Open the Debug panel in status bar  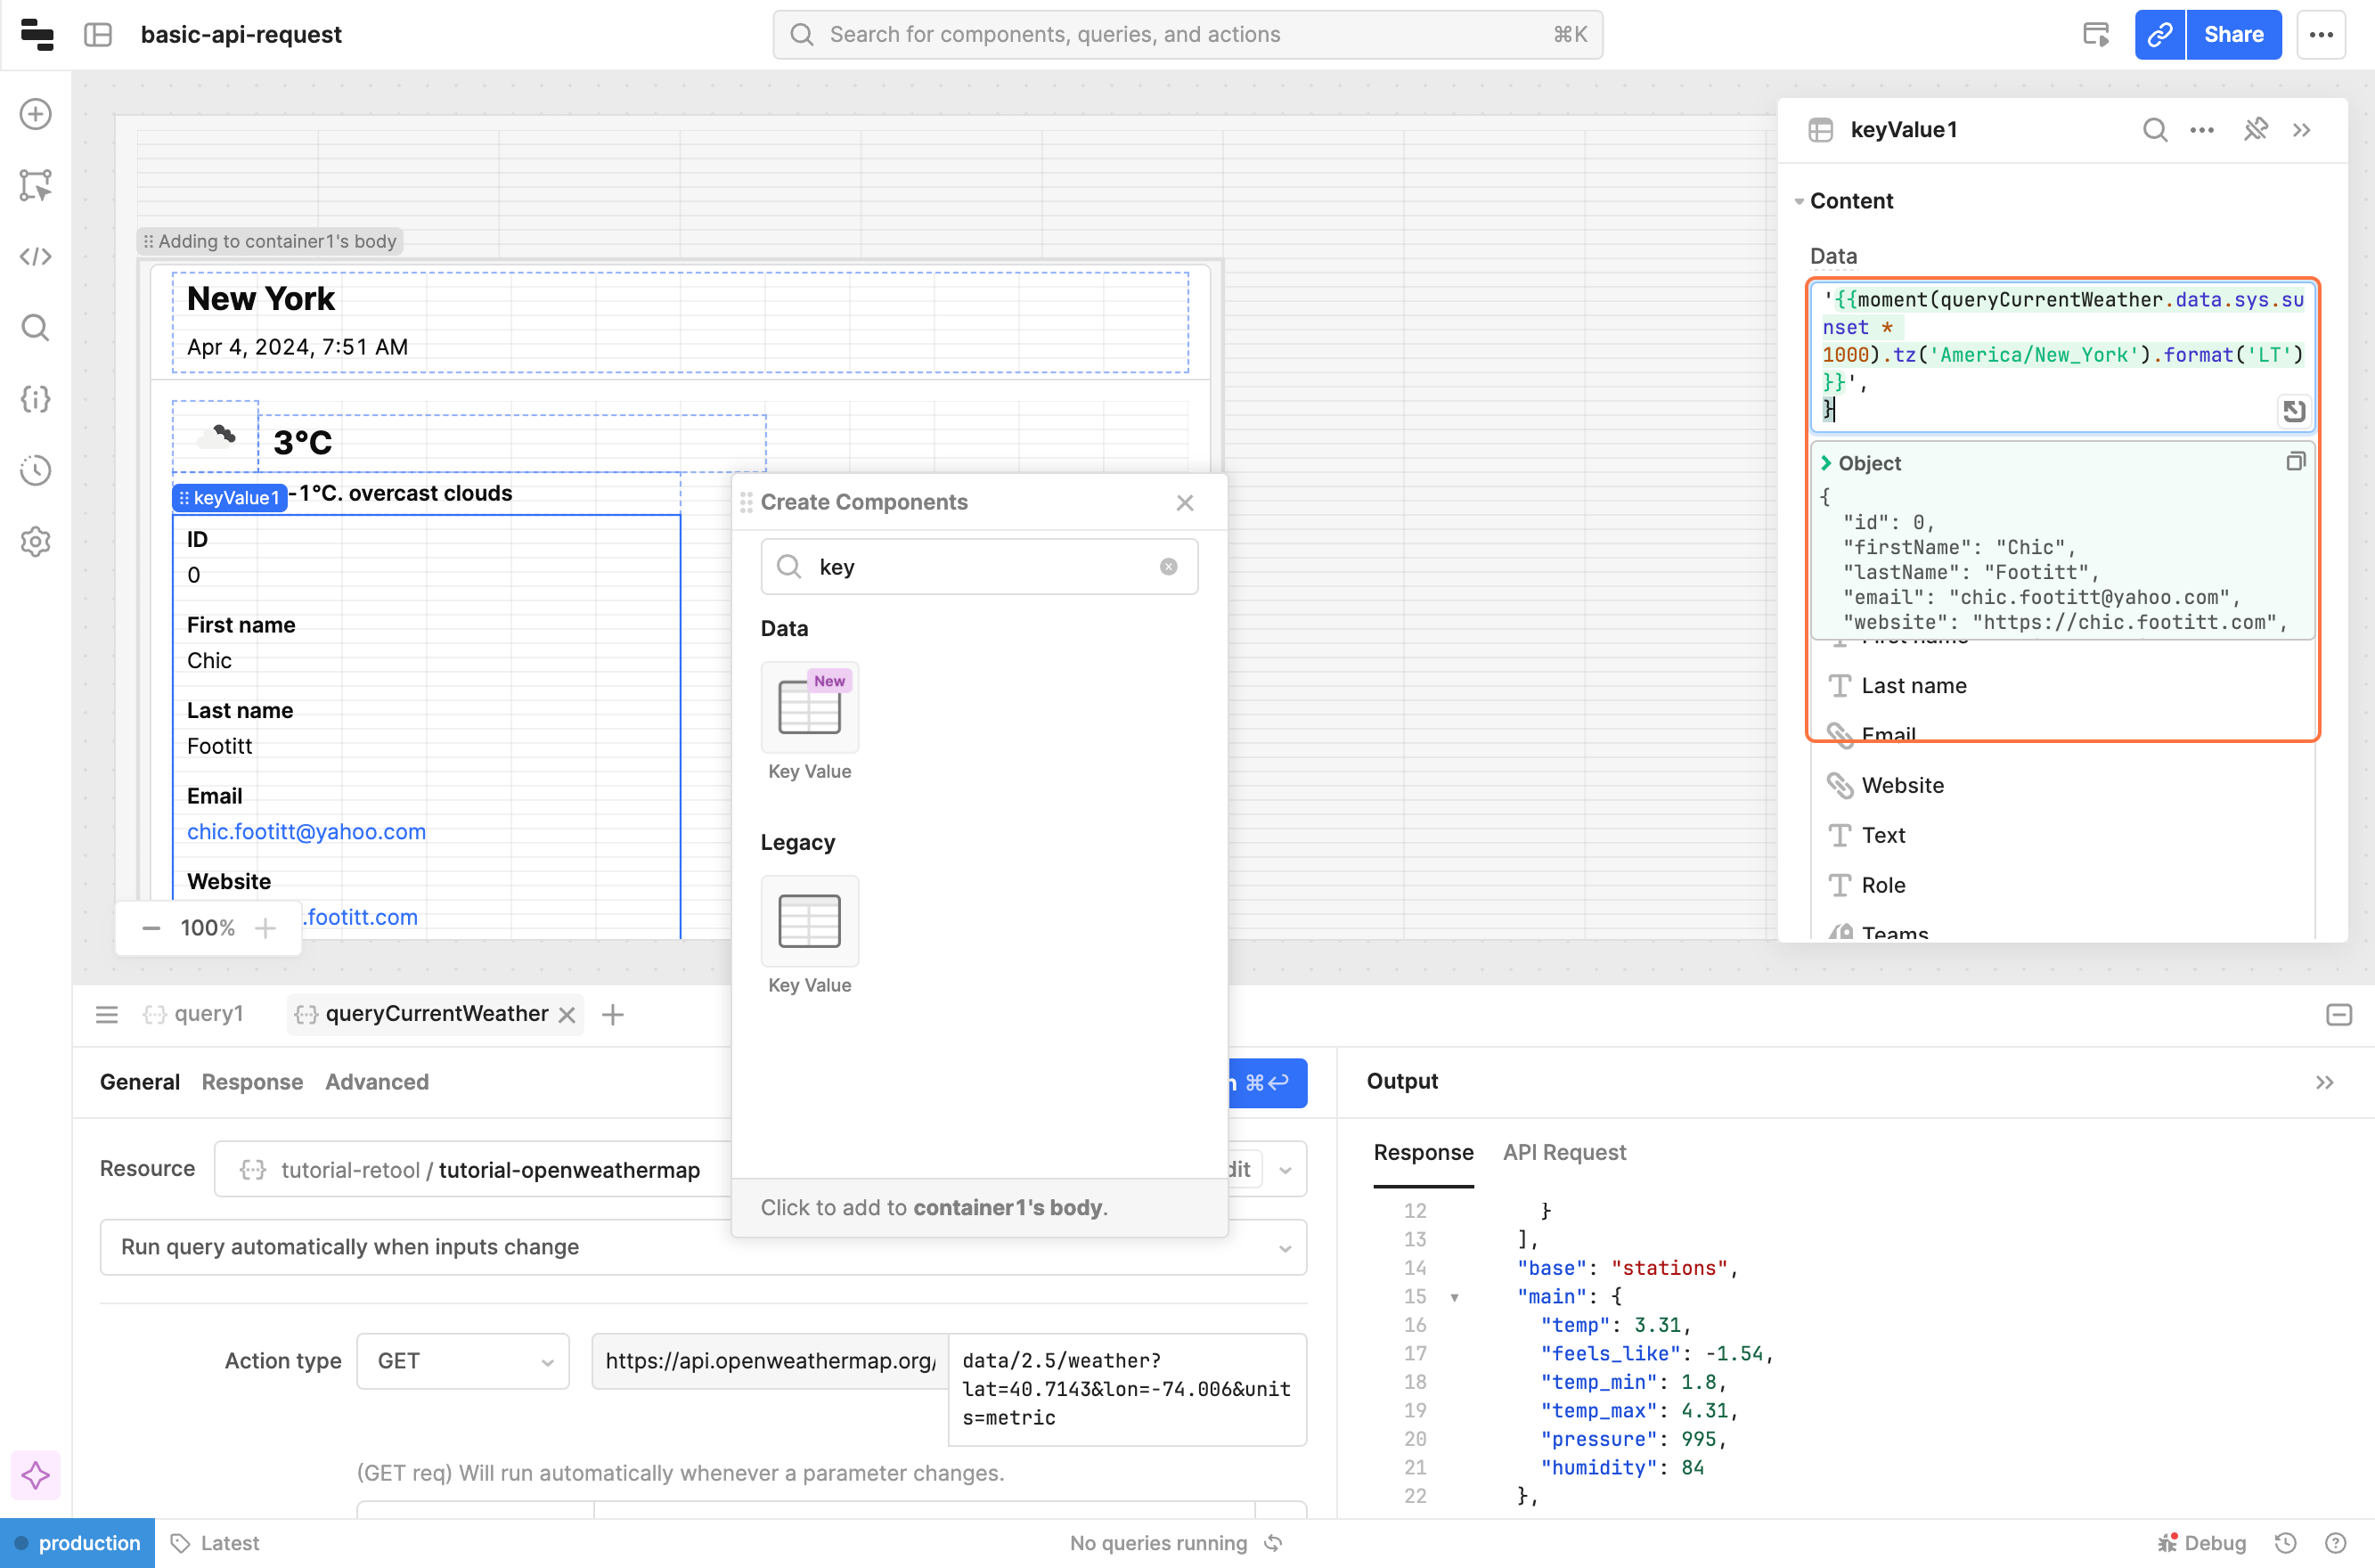2203,1543
